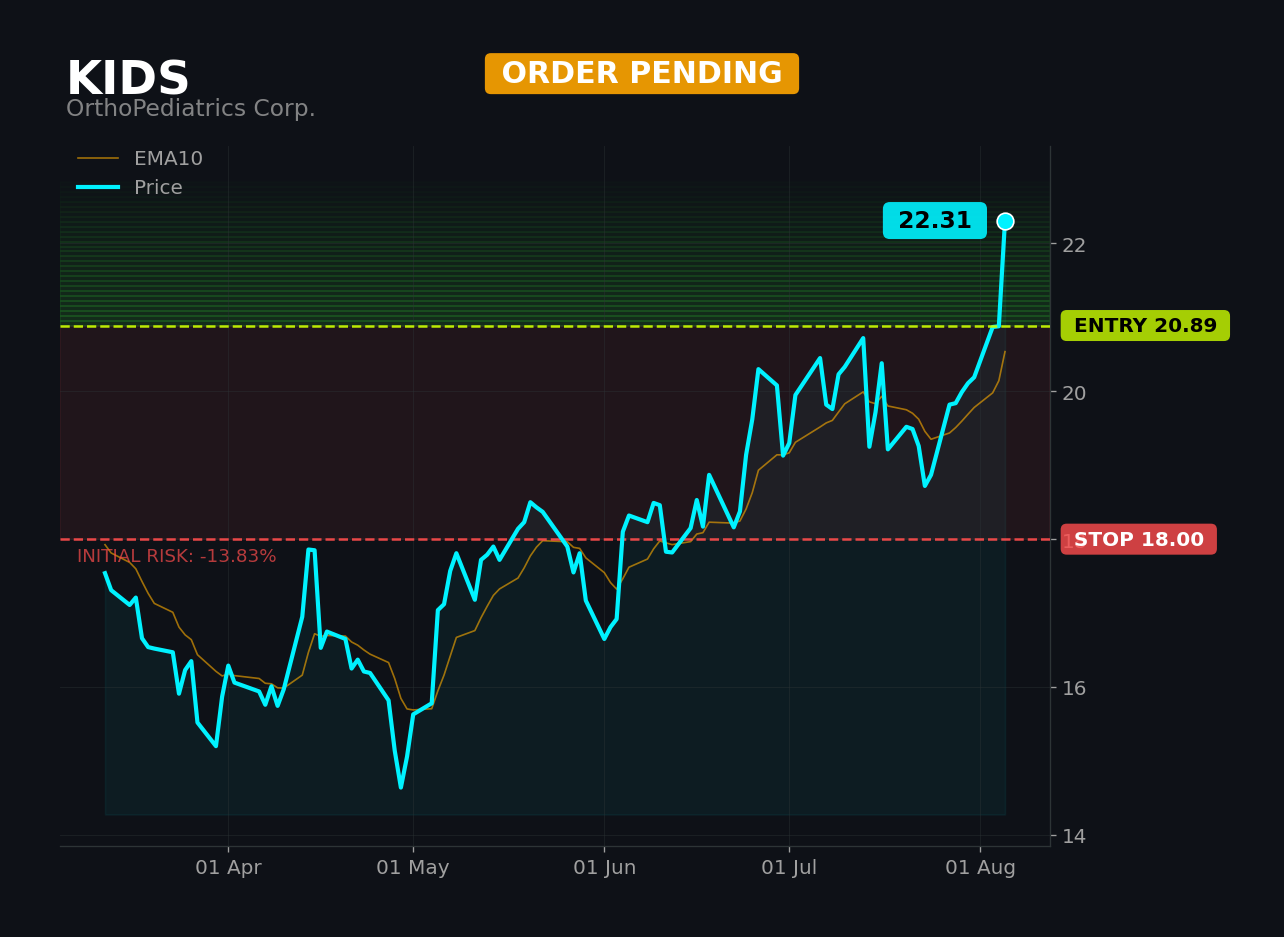Select the latest price point marker dot
The image size is (1284, 937).
tap(1005, 221)
